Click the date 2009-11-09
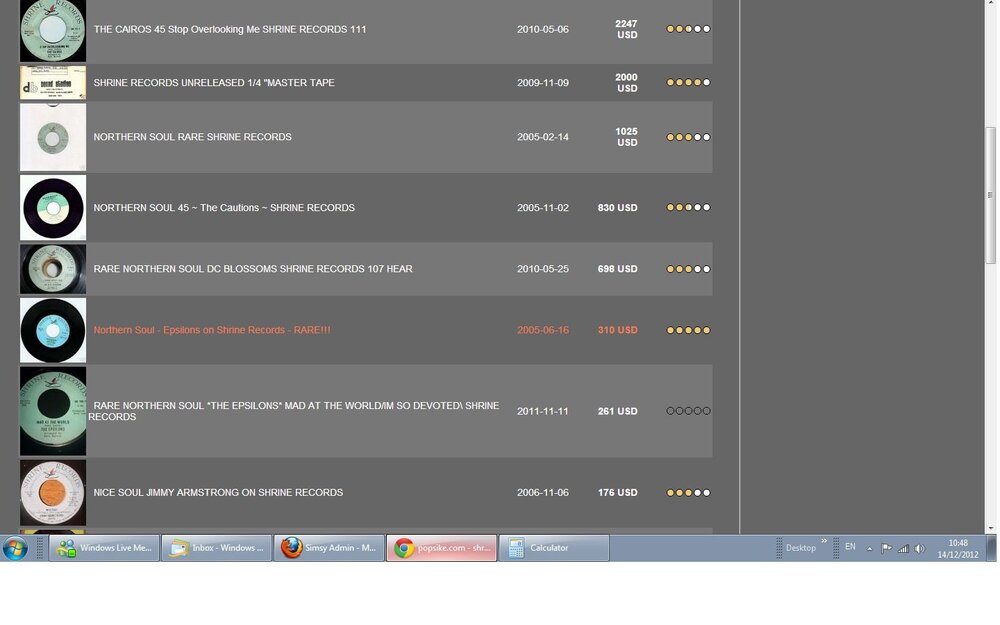Viewport: 1000px width, 625px height. click(543, 83)
